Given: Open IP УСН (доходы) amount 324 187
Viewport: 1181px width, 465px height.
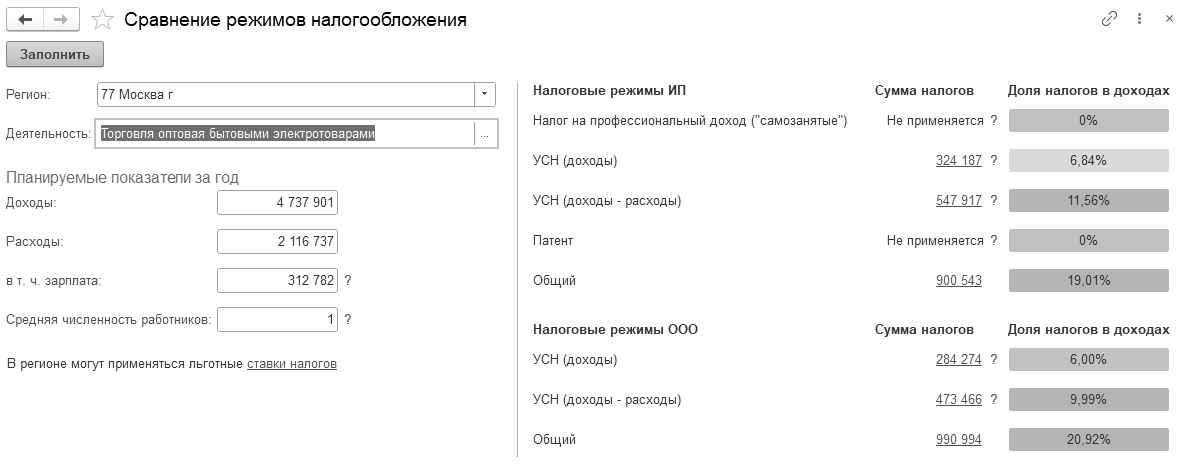Looking at the screenshot, I should (958, 161).
